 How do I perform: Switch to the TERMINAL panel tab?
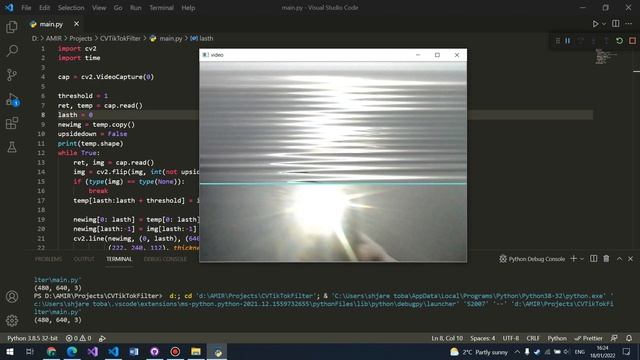[x=119, y=259]
